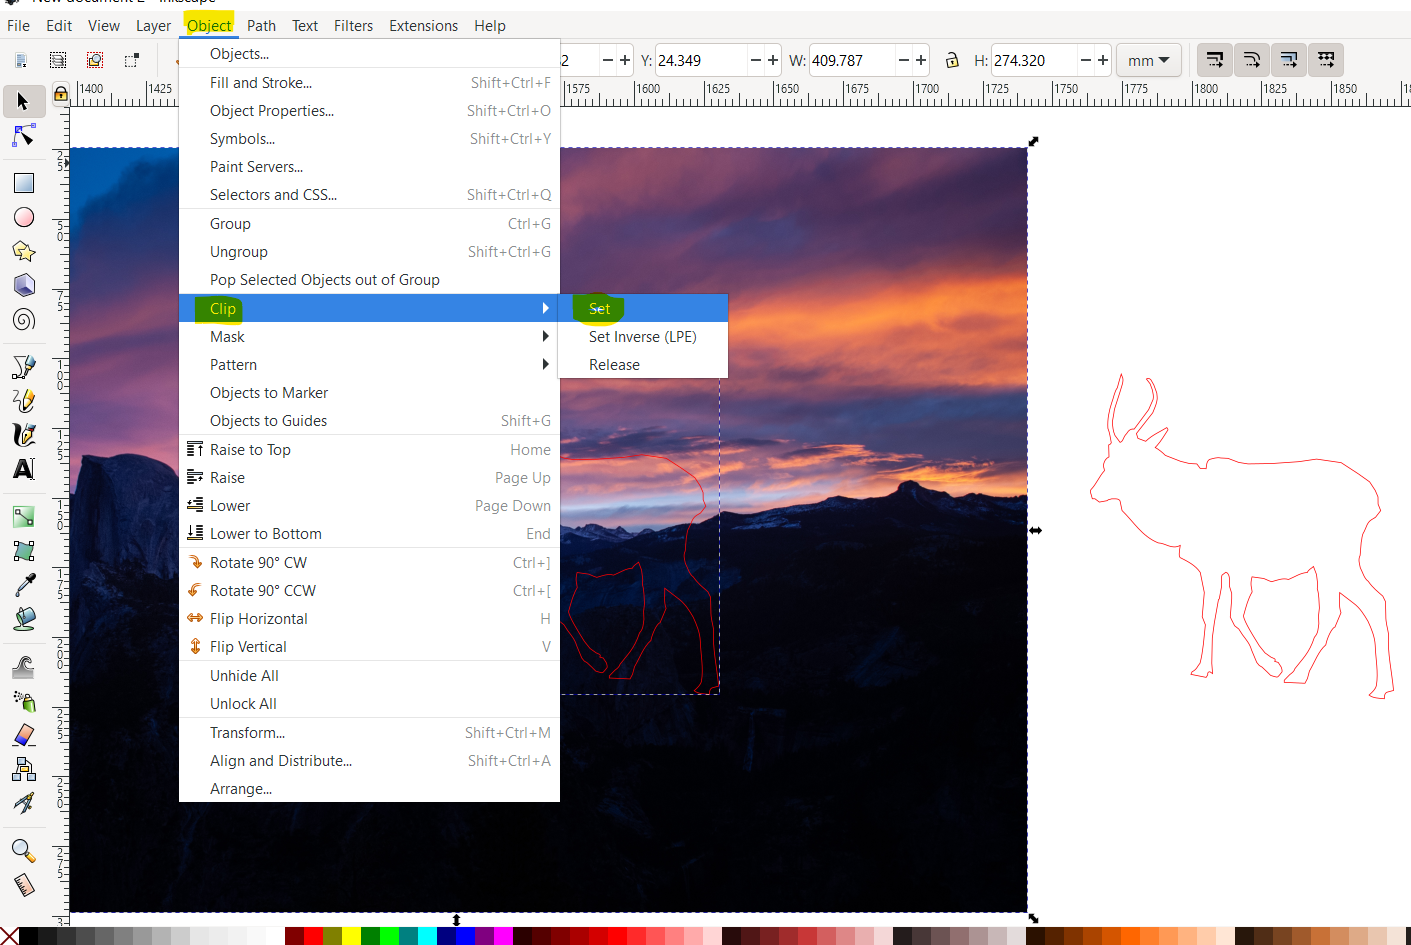Select the 3D box tool
This screenshot has width=1411, height=945.
[24, 285]
